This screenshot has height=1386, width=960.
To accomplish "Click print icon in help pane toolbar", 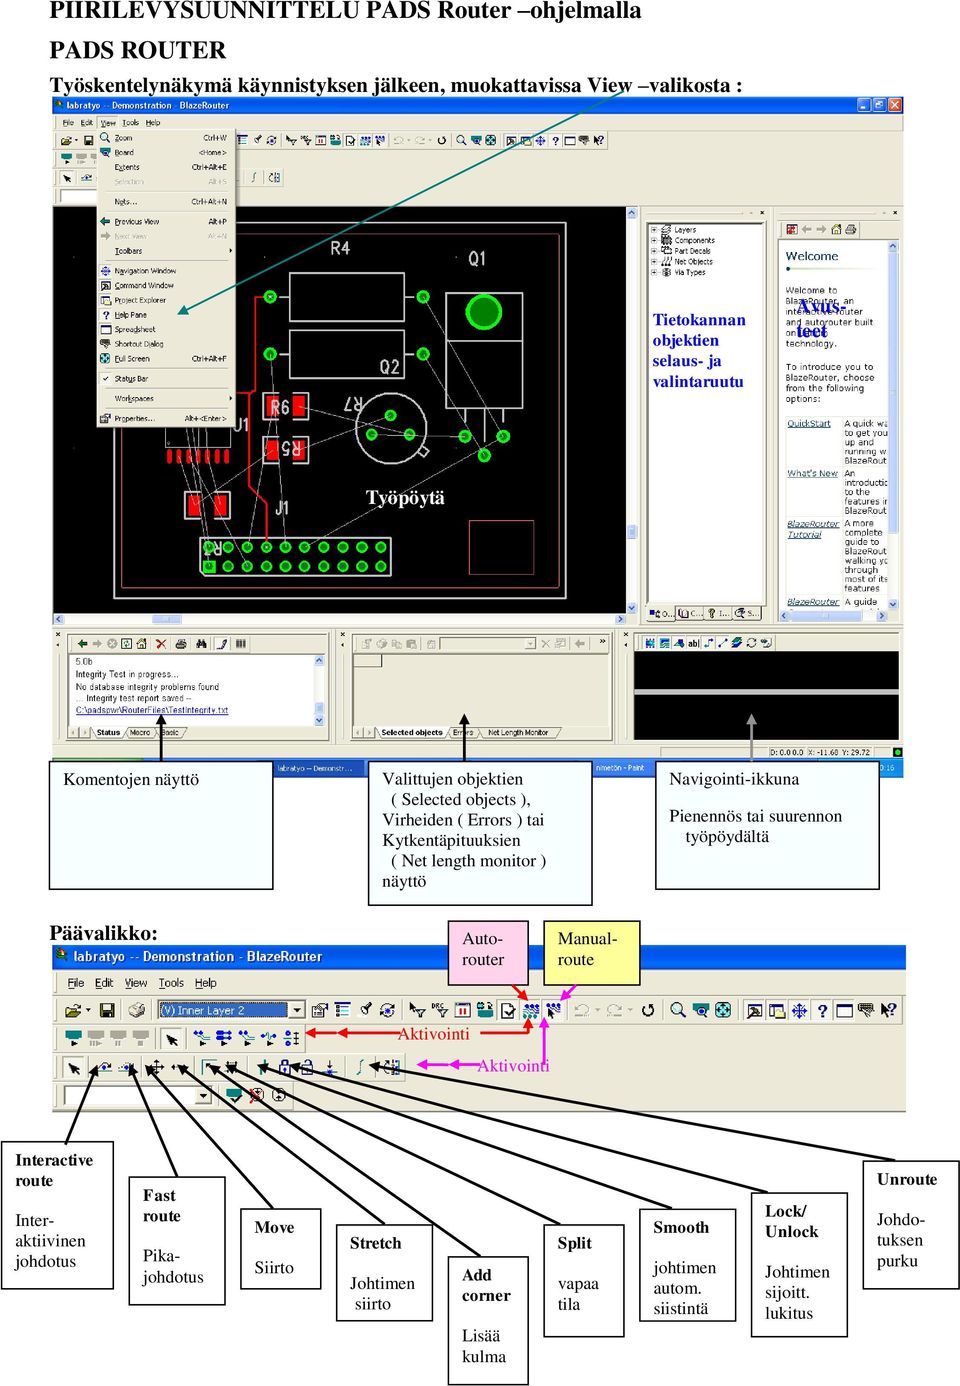I will pyautogui.click(x=851, y=230).
